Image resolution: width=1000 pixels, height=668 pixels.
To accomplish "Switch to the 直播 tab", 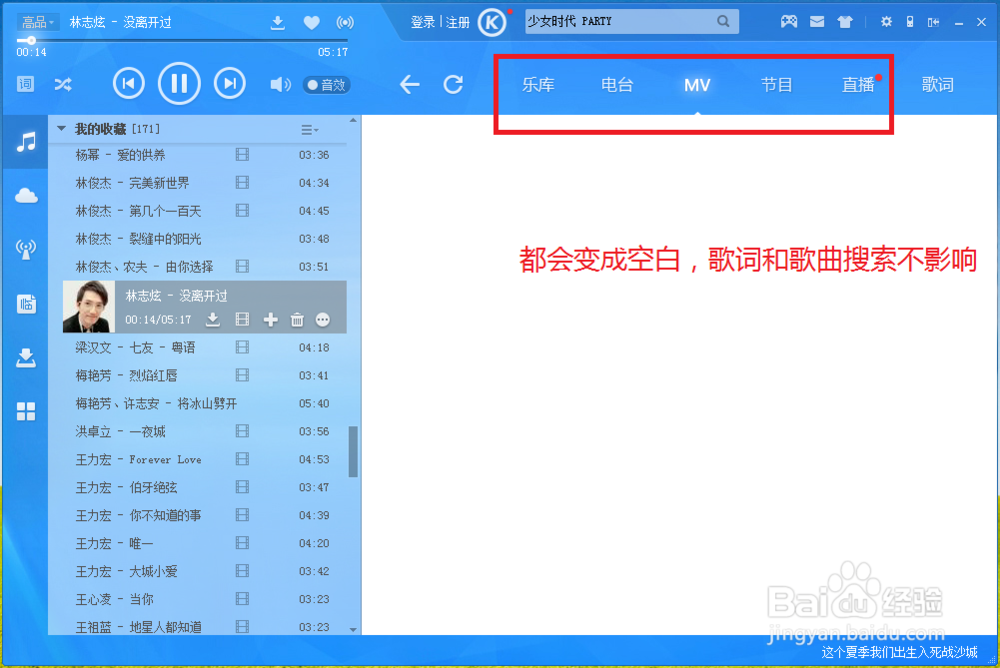I will tap(858, 85).
